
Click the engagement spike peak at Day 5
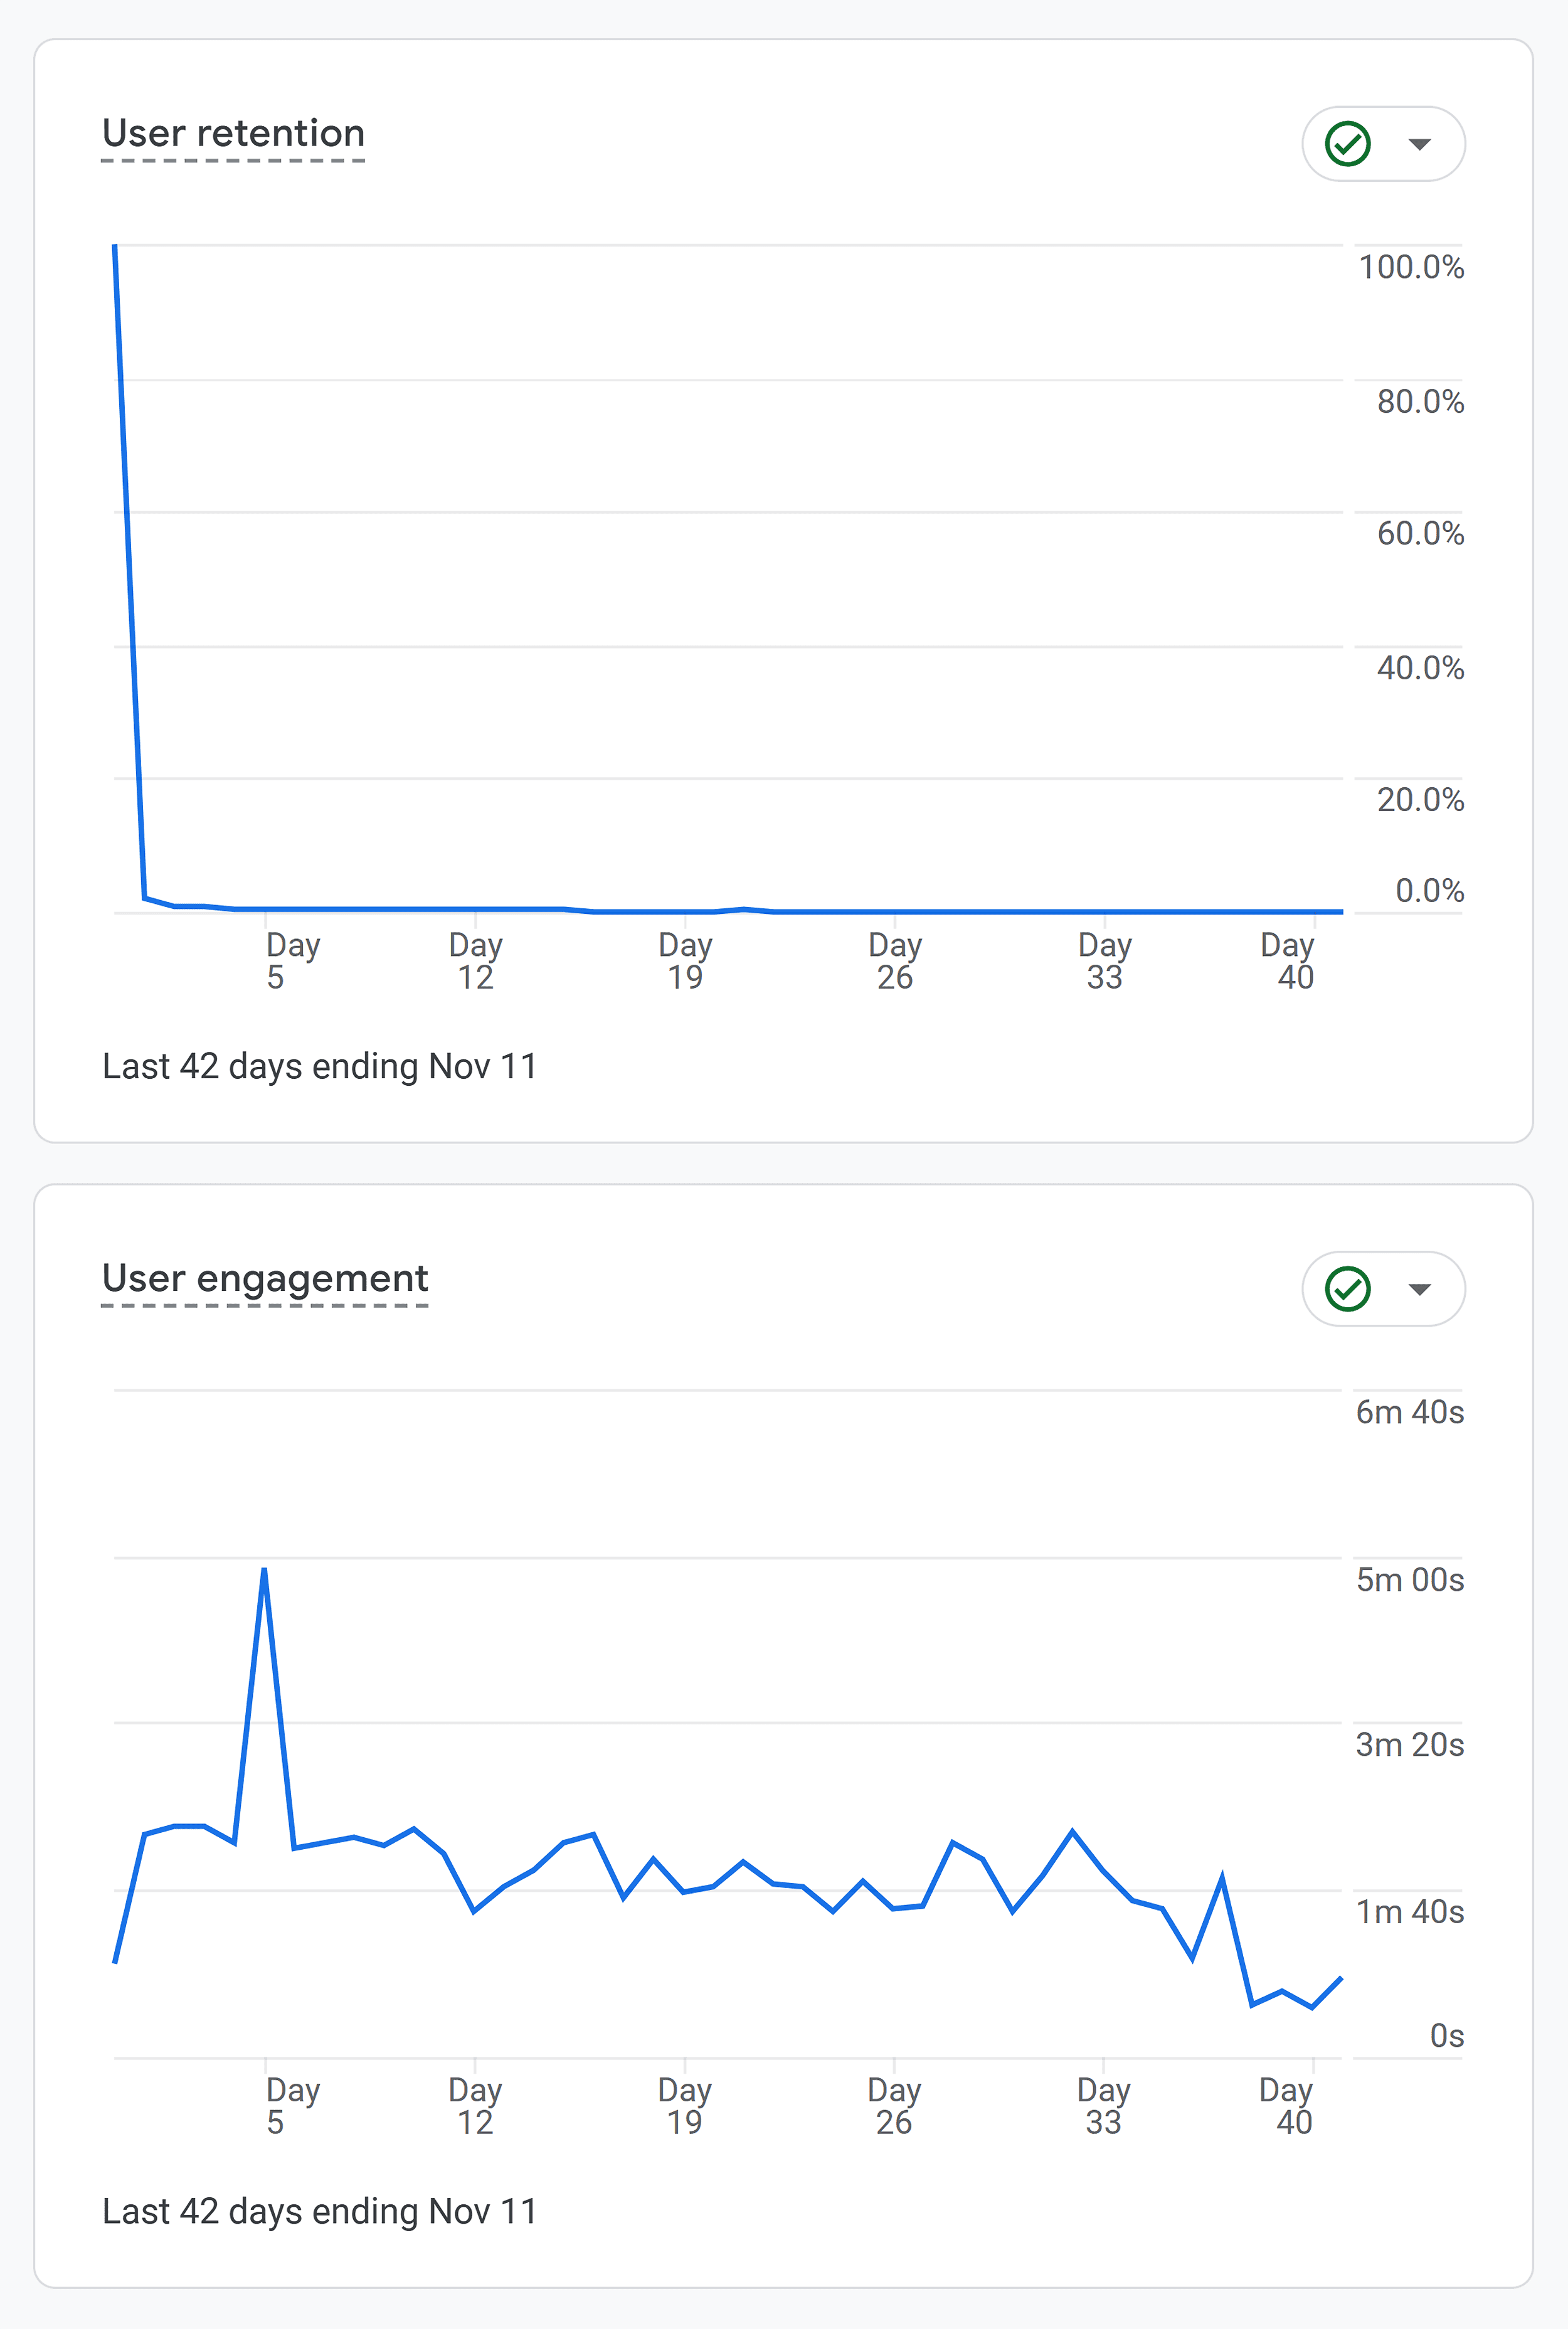264,1569
